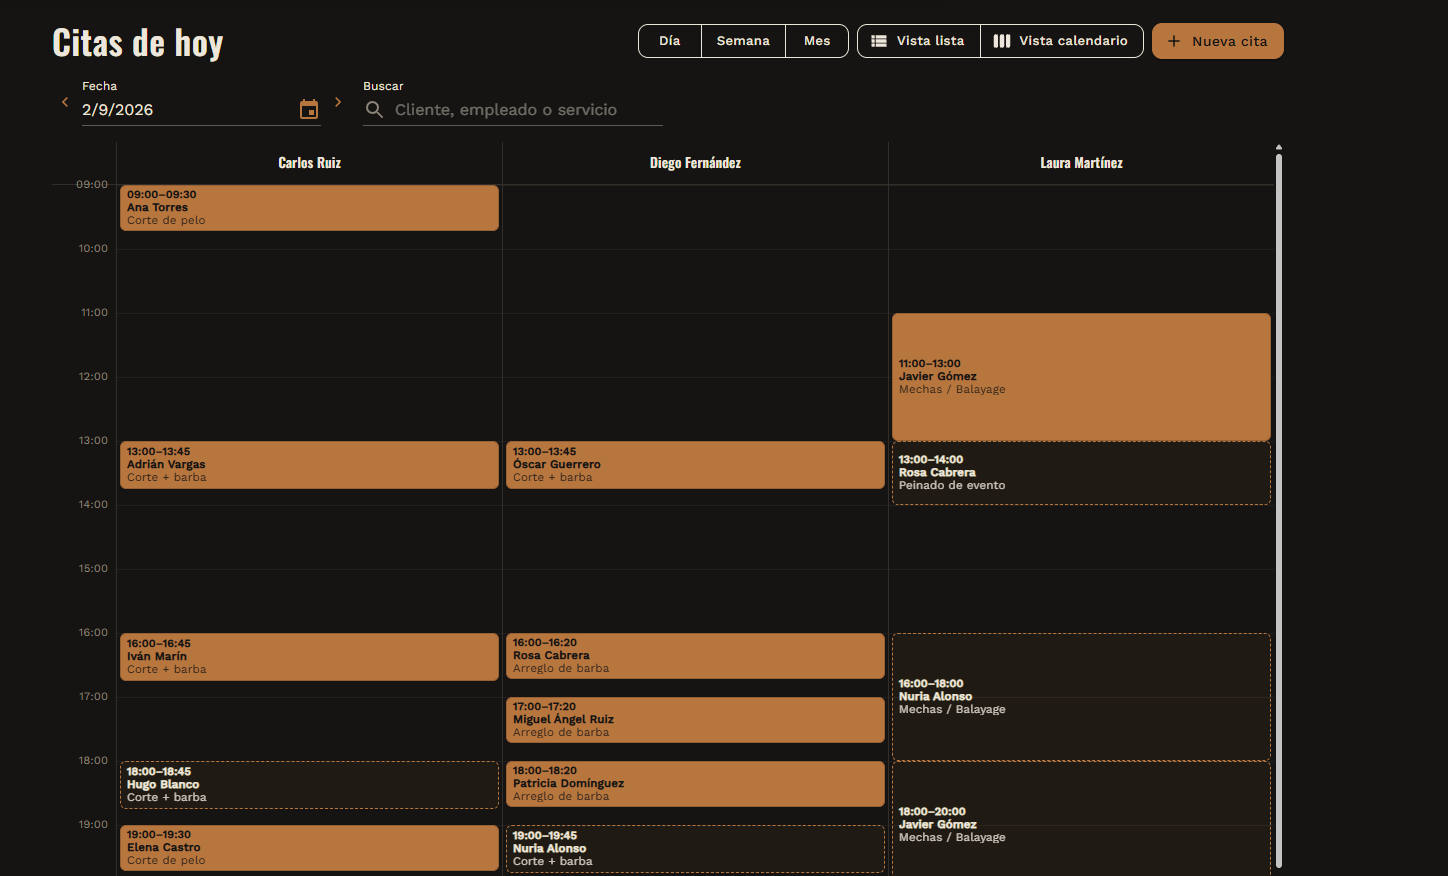Open Nuria Alonso Corte + barba appointment
This screenshot has height=876, width=1448.
coord(695,849)
